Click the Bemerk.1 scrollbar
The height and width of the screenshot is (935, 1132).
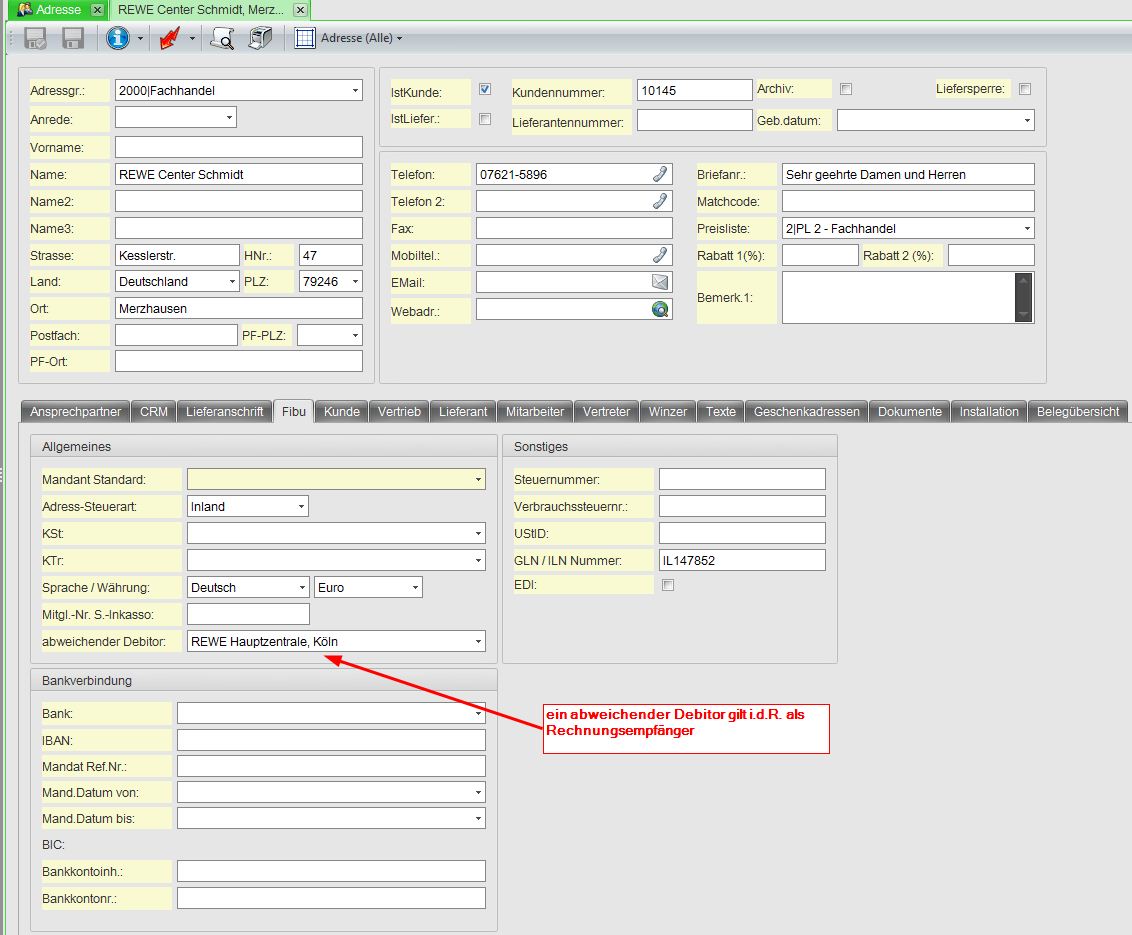1023,297
